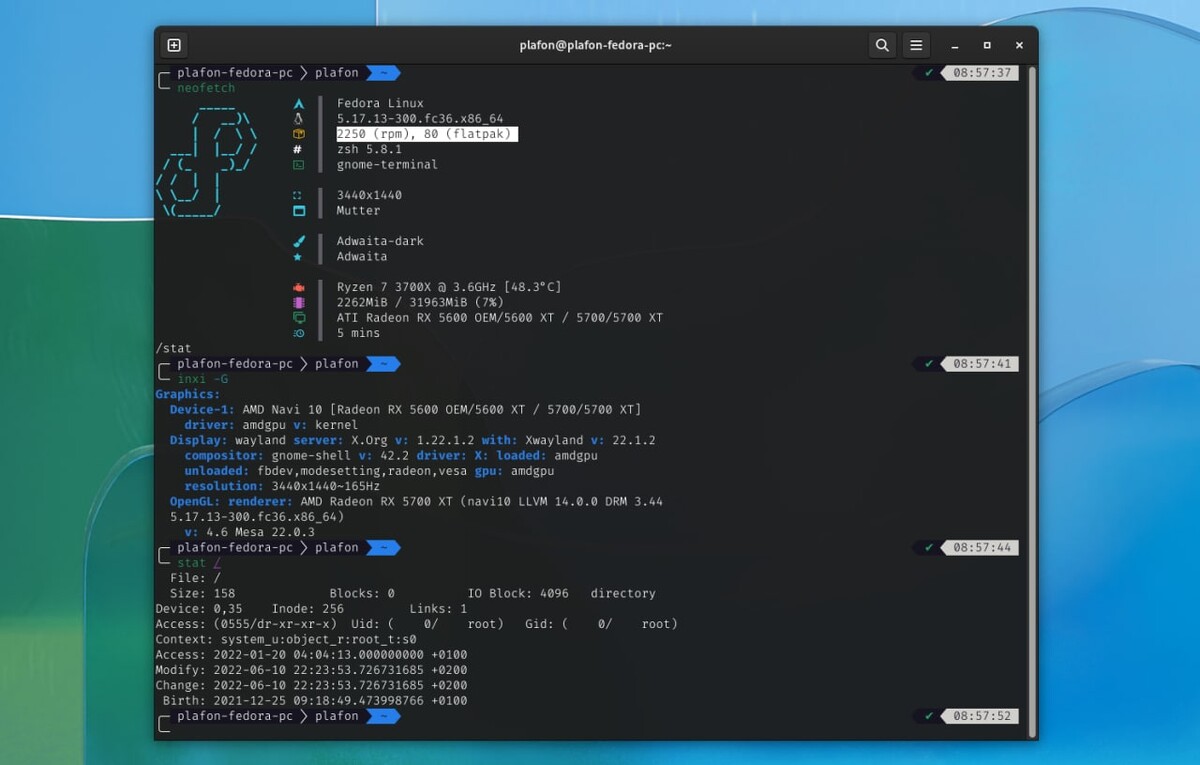This screenshot has height=765, width=1200.
Task: Click the package box icon beside 2250 (rpm)
Action: [298, 134]
